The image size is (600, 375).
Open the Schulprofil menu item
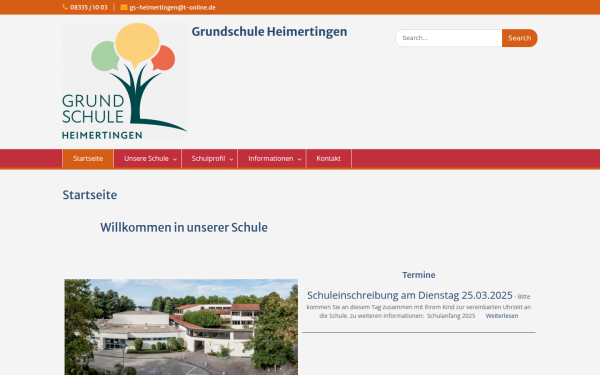(x=208, y=158)
